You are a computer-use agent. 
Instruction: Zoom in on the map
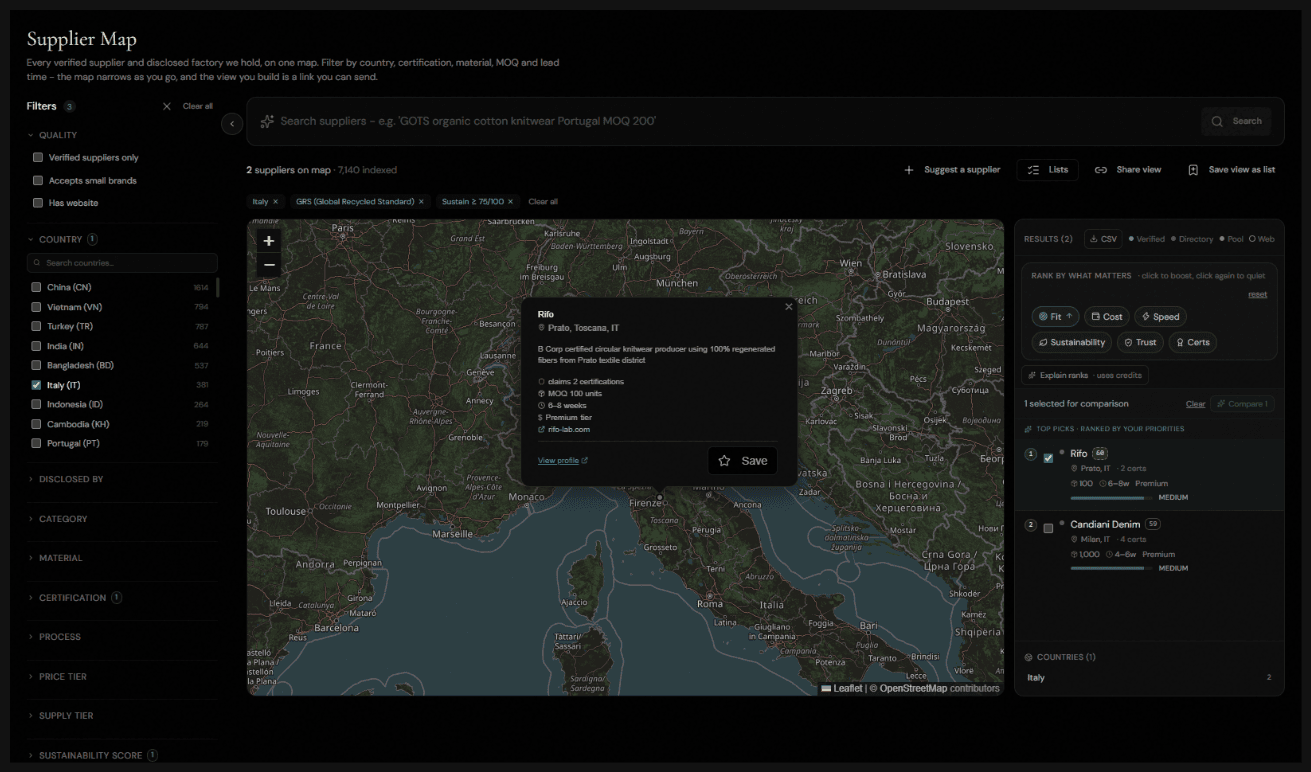click(269, 241)
